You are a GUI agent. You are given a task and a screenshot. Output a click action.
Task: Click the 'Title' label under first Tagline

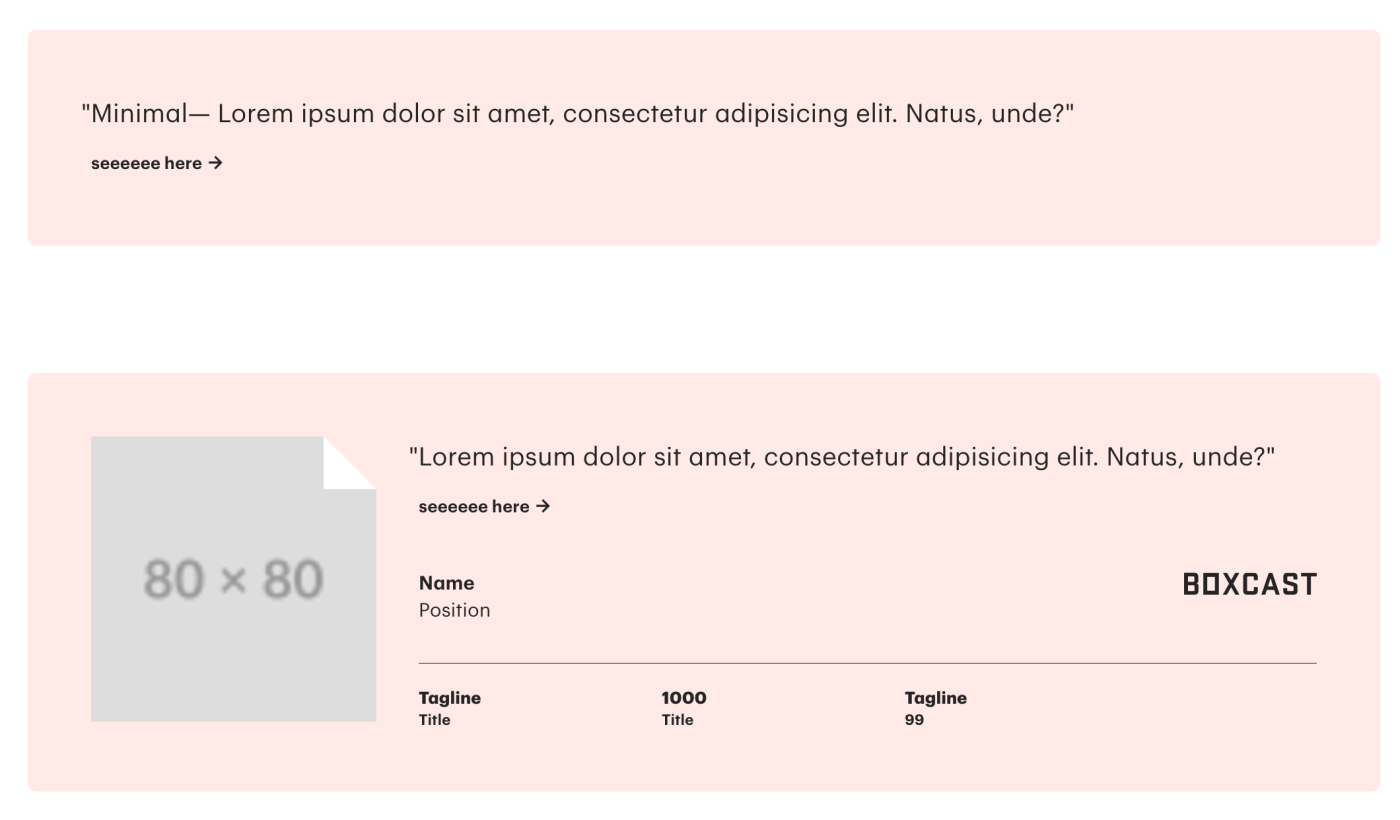434,720
